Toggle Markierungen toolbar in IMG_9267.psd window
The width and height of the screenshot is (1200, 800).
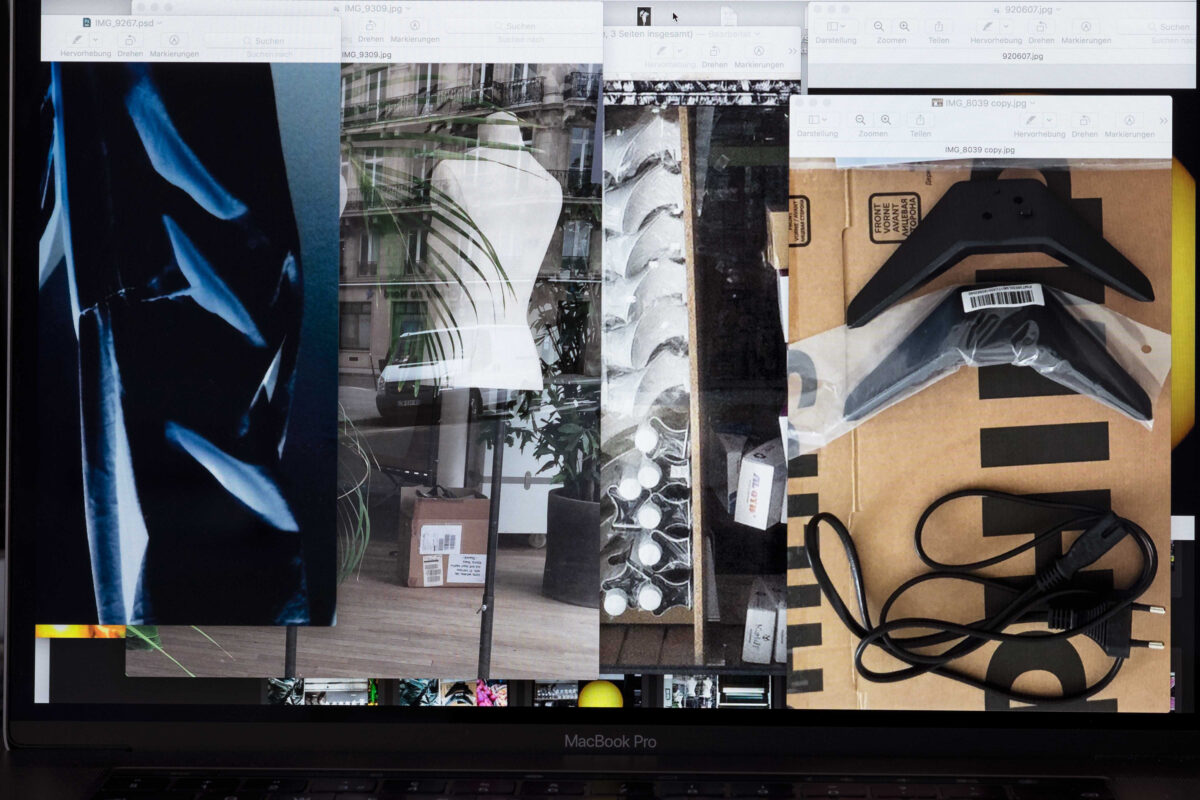(174, 39)
